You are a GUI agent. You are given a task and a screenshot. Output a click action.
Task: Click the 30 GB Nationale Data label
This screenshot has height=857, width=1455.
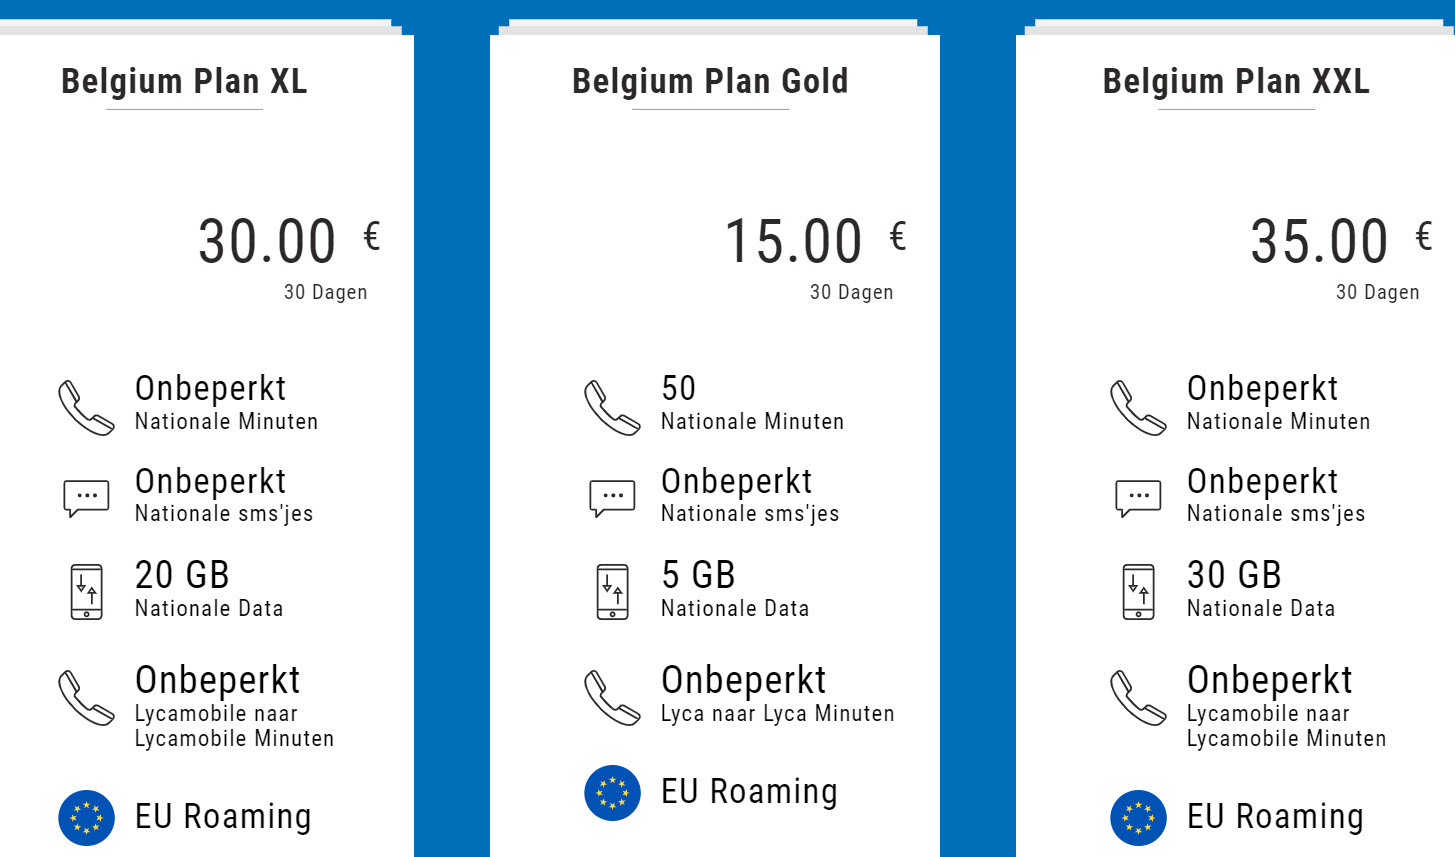point(1260,589)
